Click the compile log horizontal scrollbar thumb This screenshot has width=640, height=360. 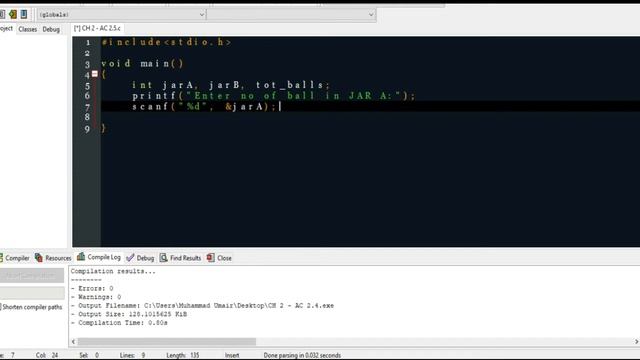point(167,342)
